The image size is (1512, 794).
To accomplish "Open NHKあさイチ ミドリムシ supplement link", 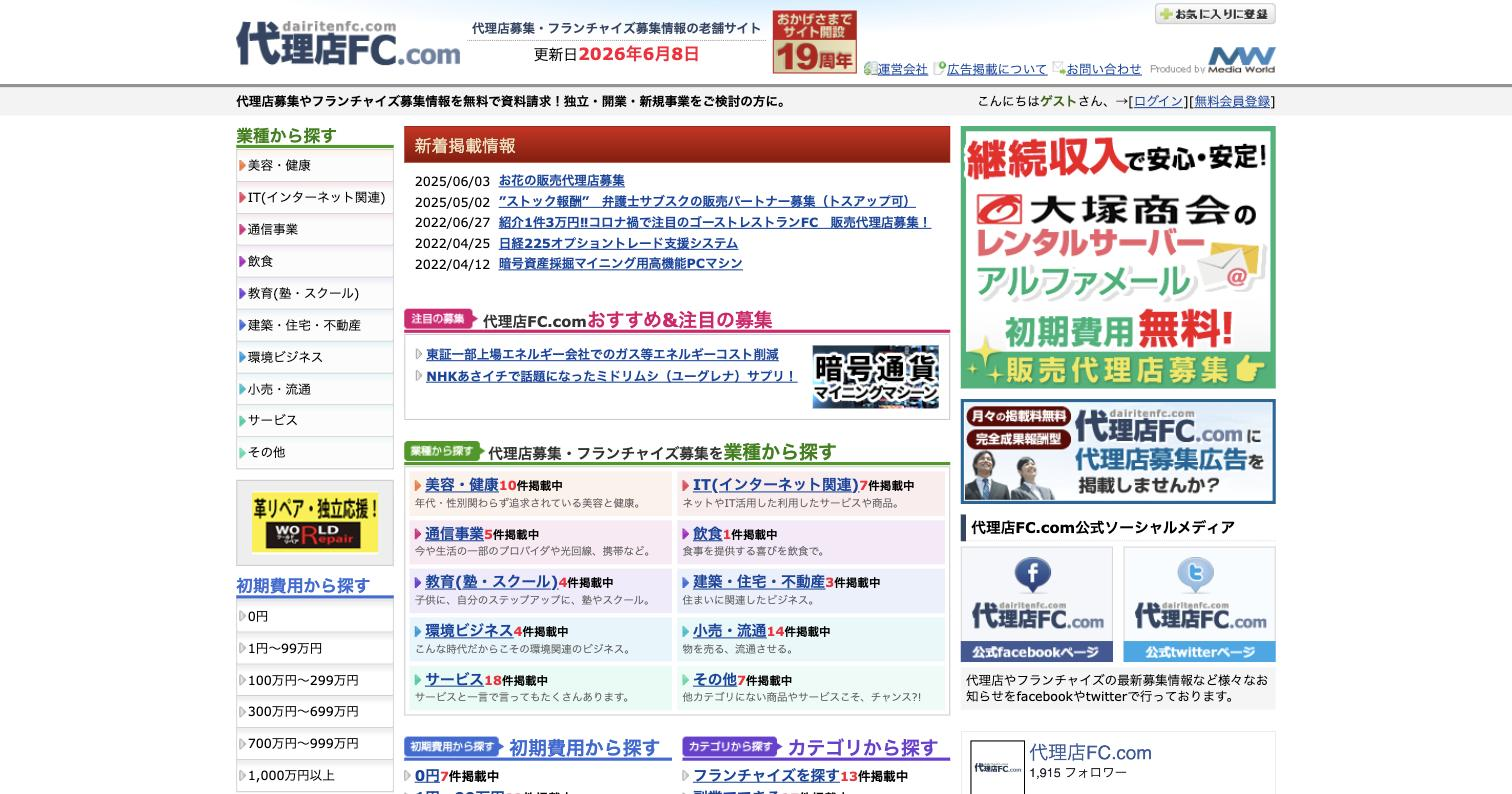I will click(x=611, y=376).
